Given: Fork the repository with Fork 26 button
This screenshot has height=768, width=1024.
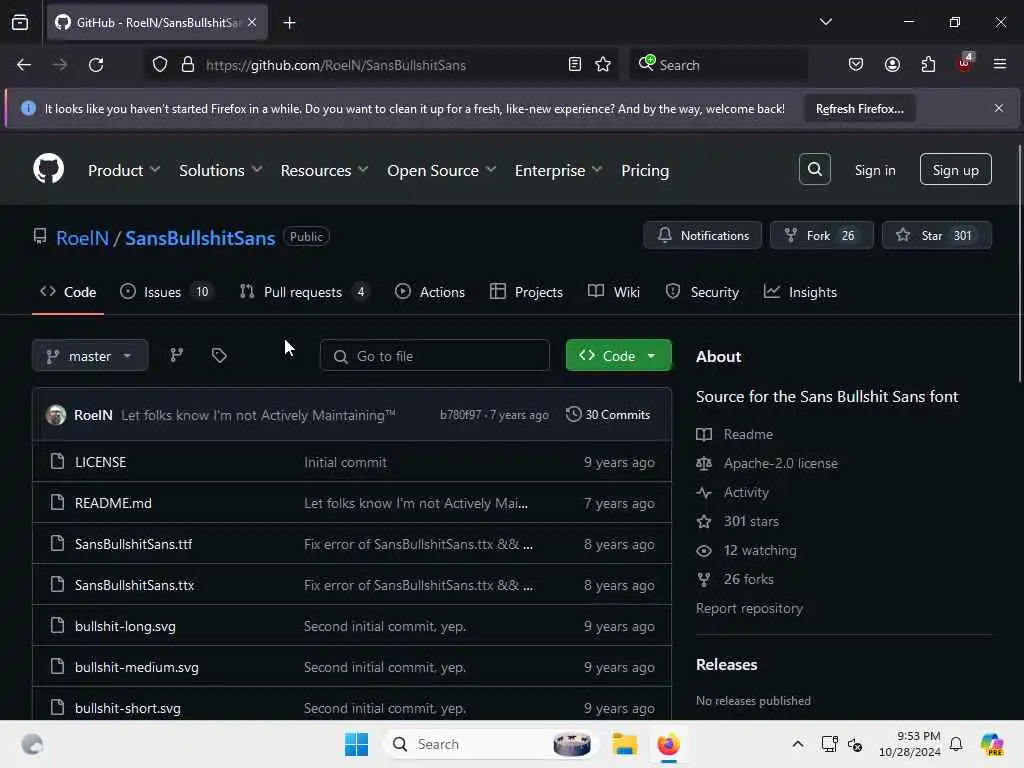Looking at the screenshot, I should point(822,235).
